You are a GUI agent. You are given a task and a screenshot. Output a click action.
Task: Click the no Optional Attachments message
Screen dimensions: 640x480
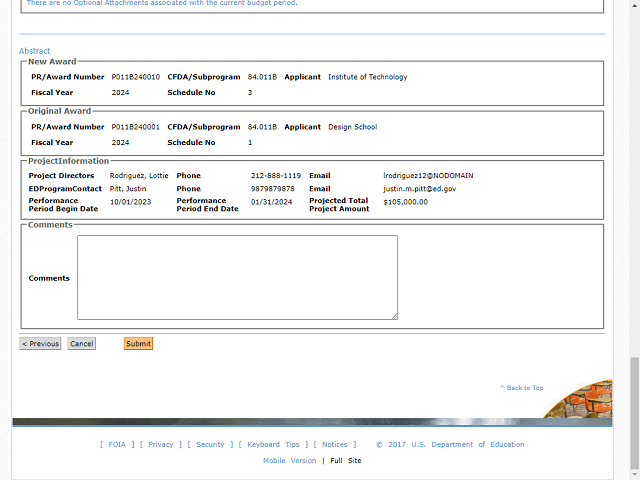click(162, 3)
